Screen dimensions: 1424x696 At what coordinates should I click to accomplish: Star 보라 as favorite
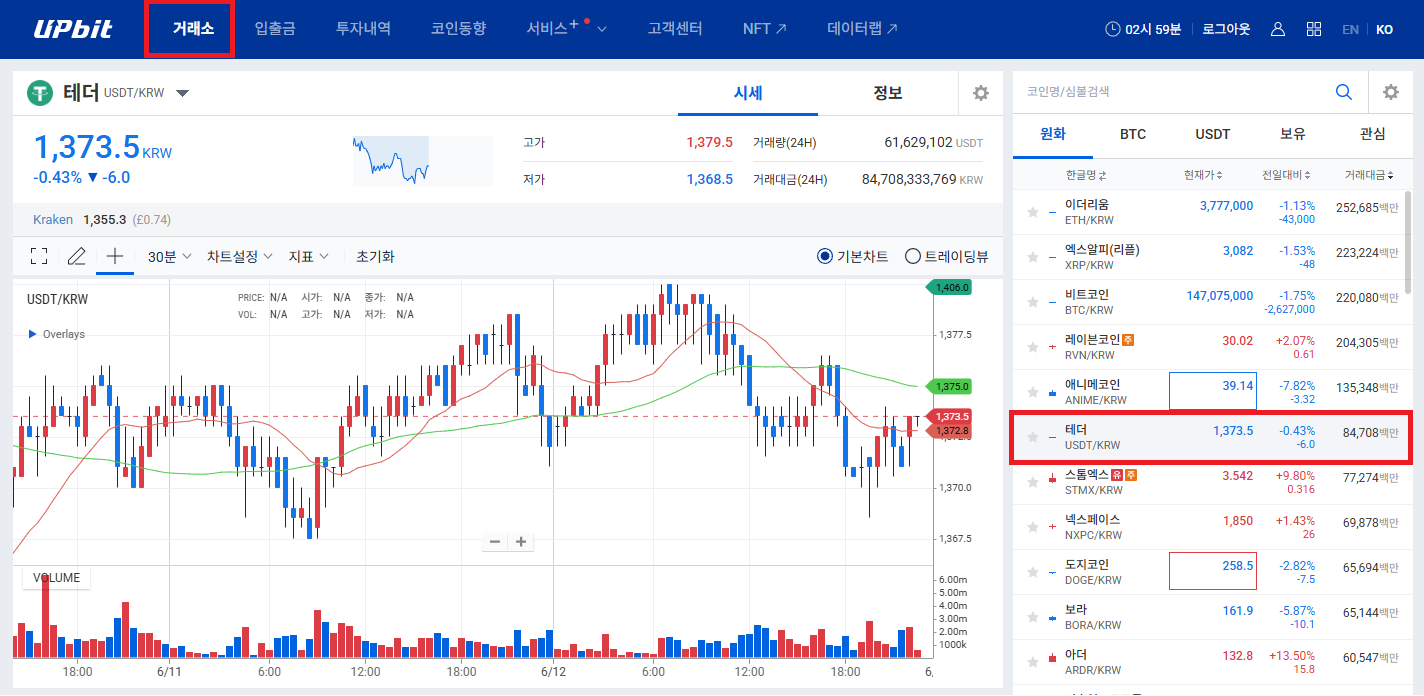click(x=1033, y=617)
